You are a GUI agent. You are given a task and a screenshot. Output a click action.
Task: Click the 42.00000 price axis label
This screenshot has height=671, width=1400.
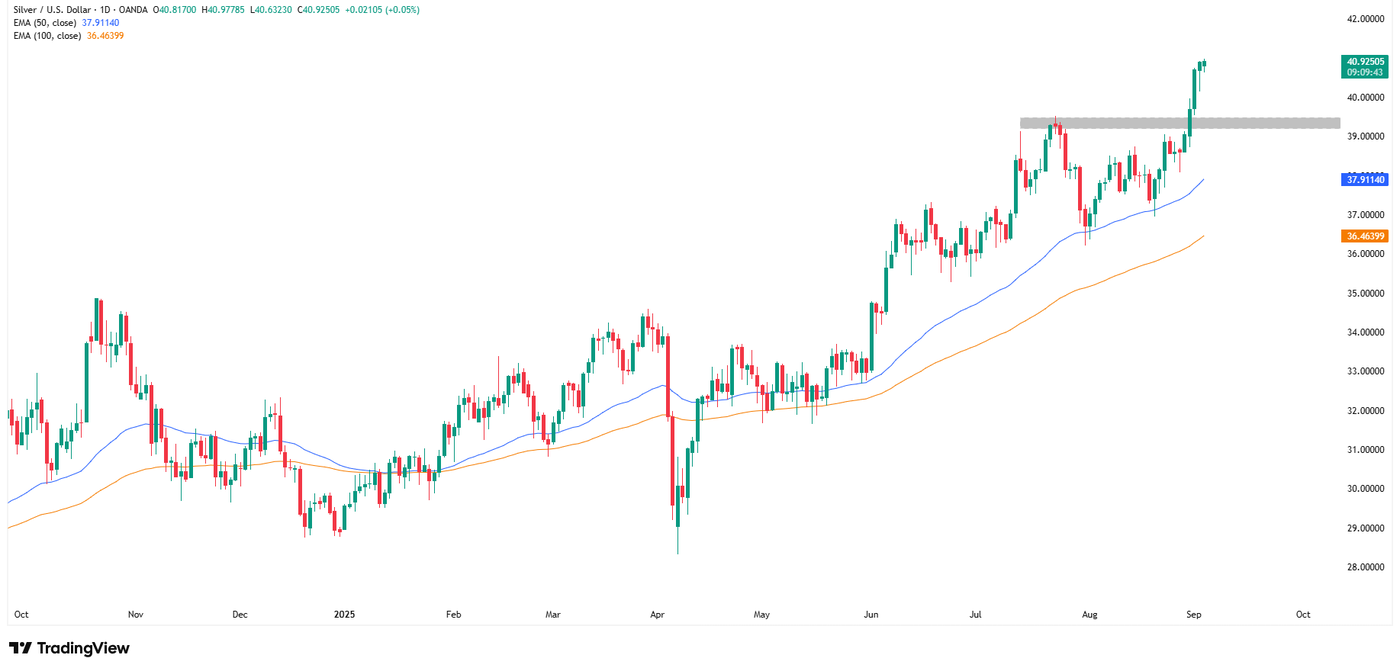pyautogui.click(x=1366, y=19)
